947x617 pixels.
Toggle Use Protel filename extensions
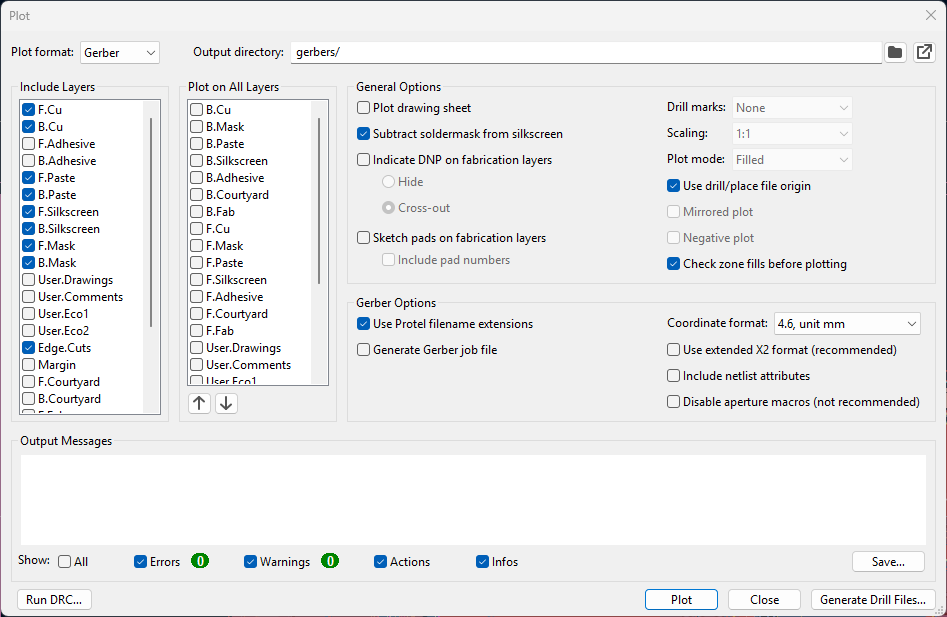click(364, 324)
